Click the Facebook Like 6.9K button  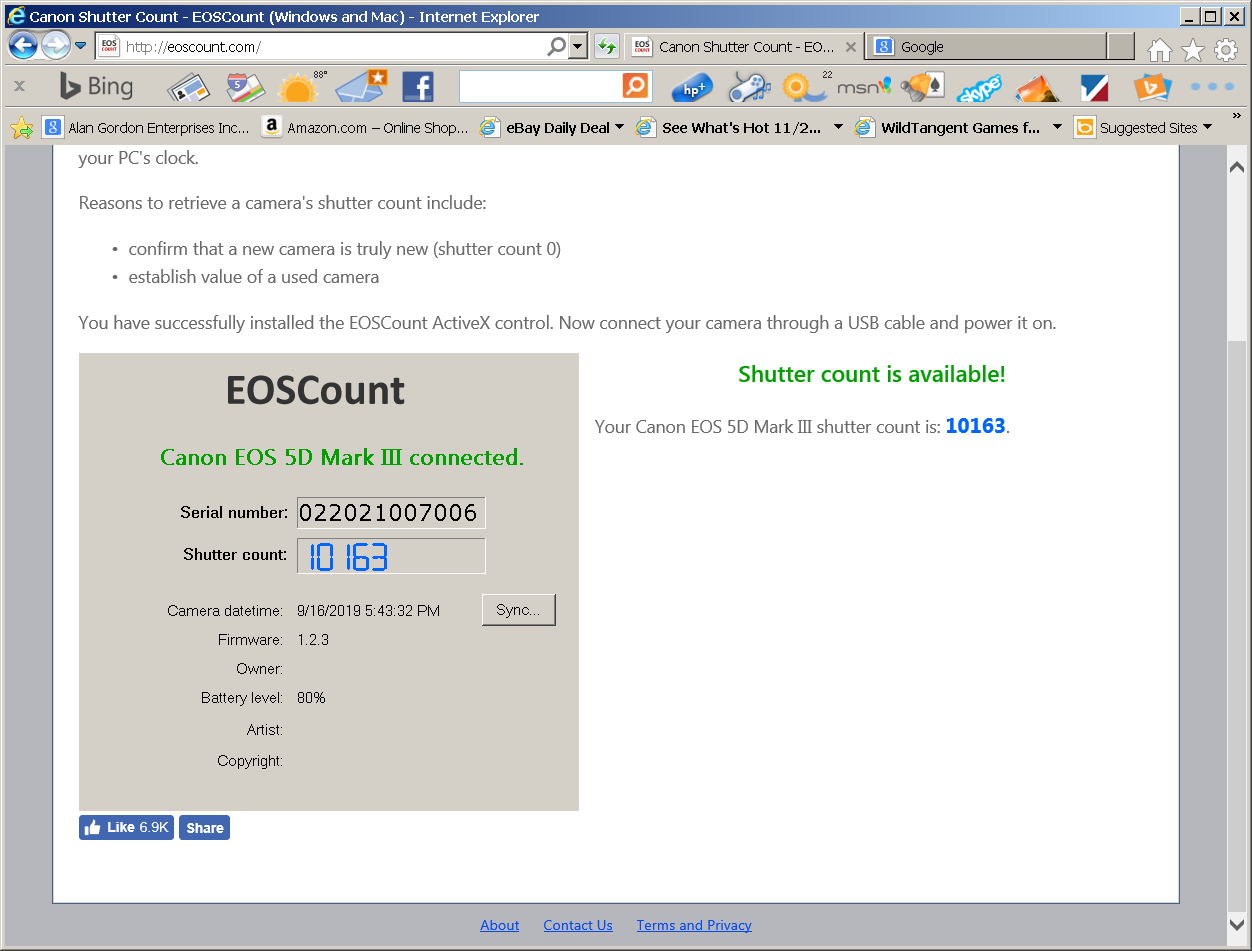pyautogui.click(x=126, y=827)
